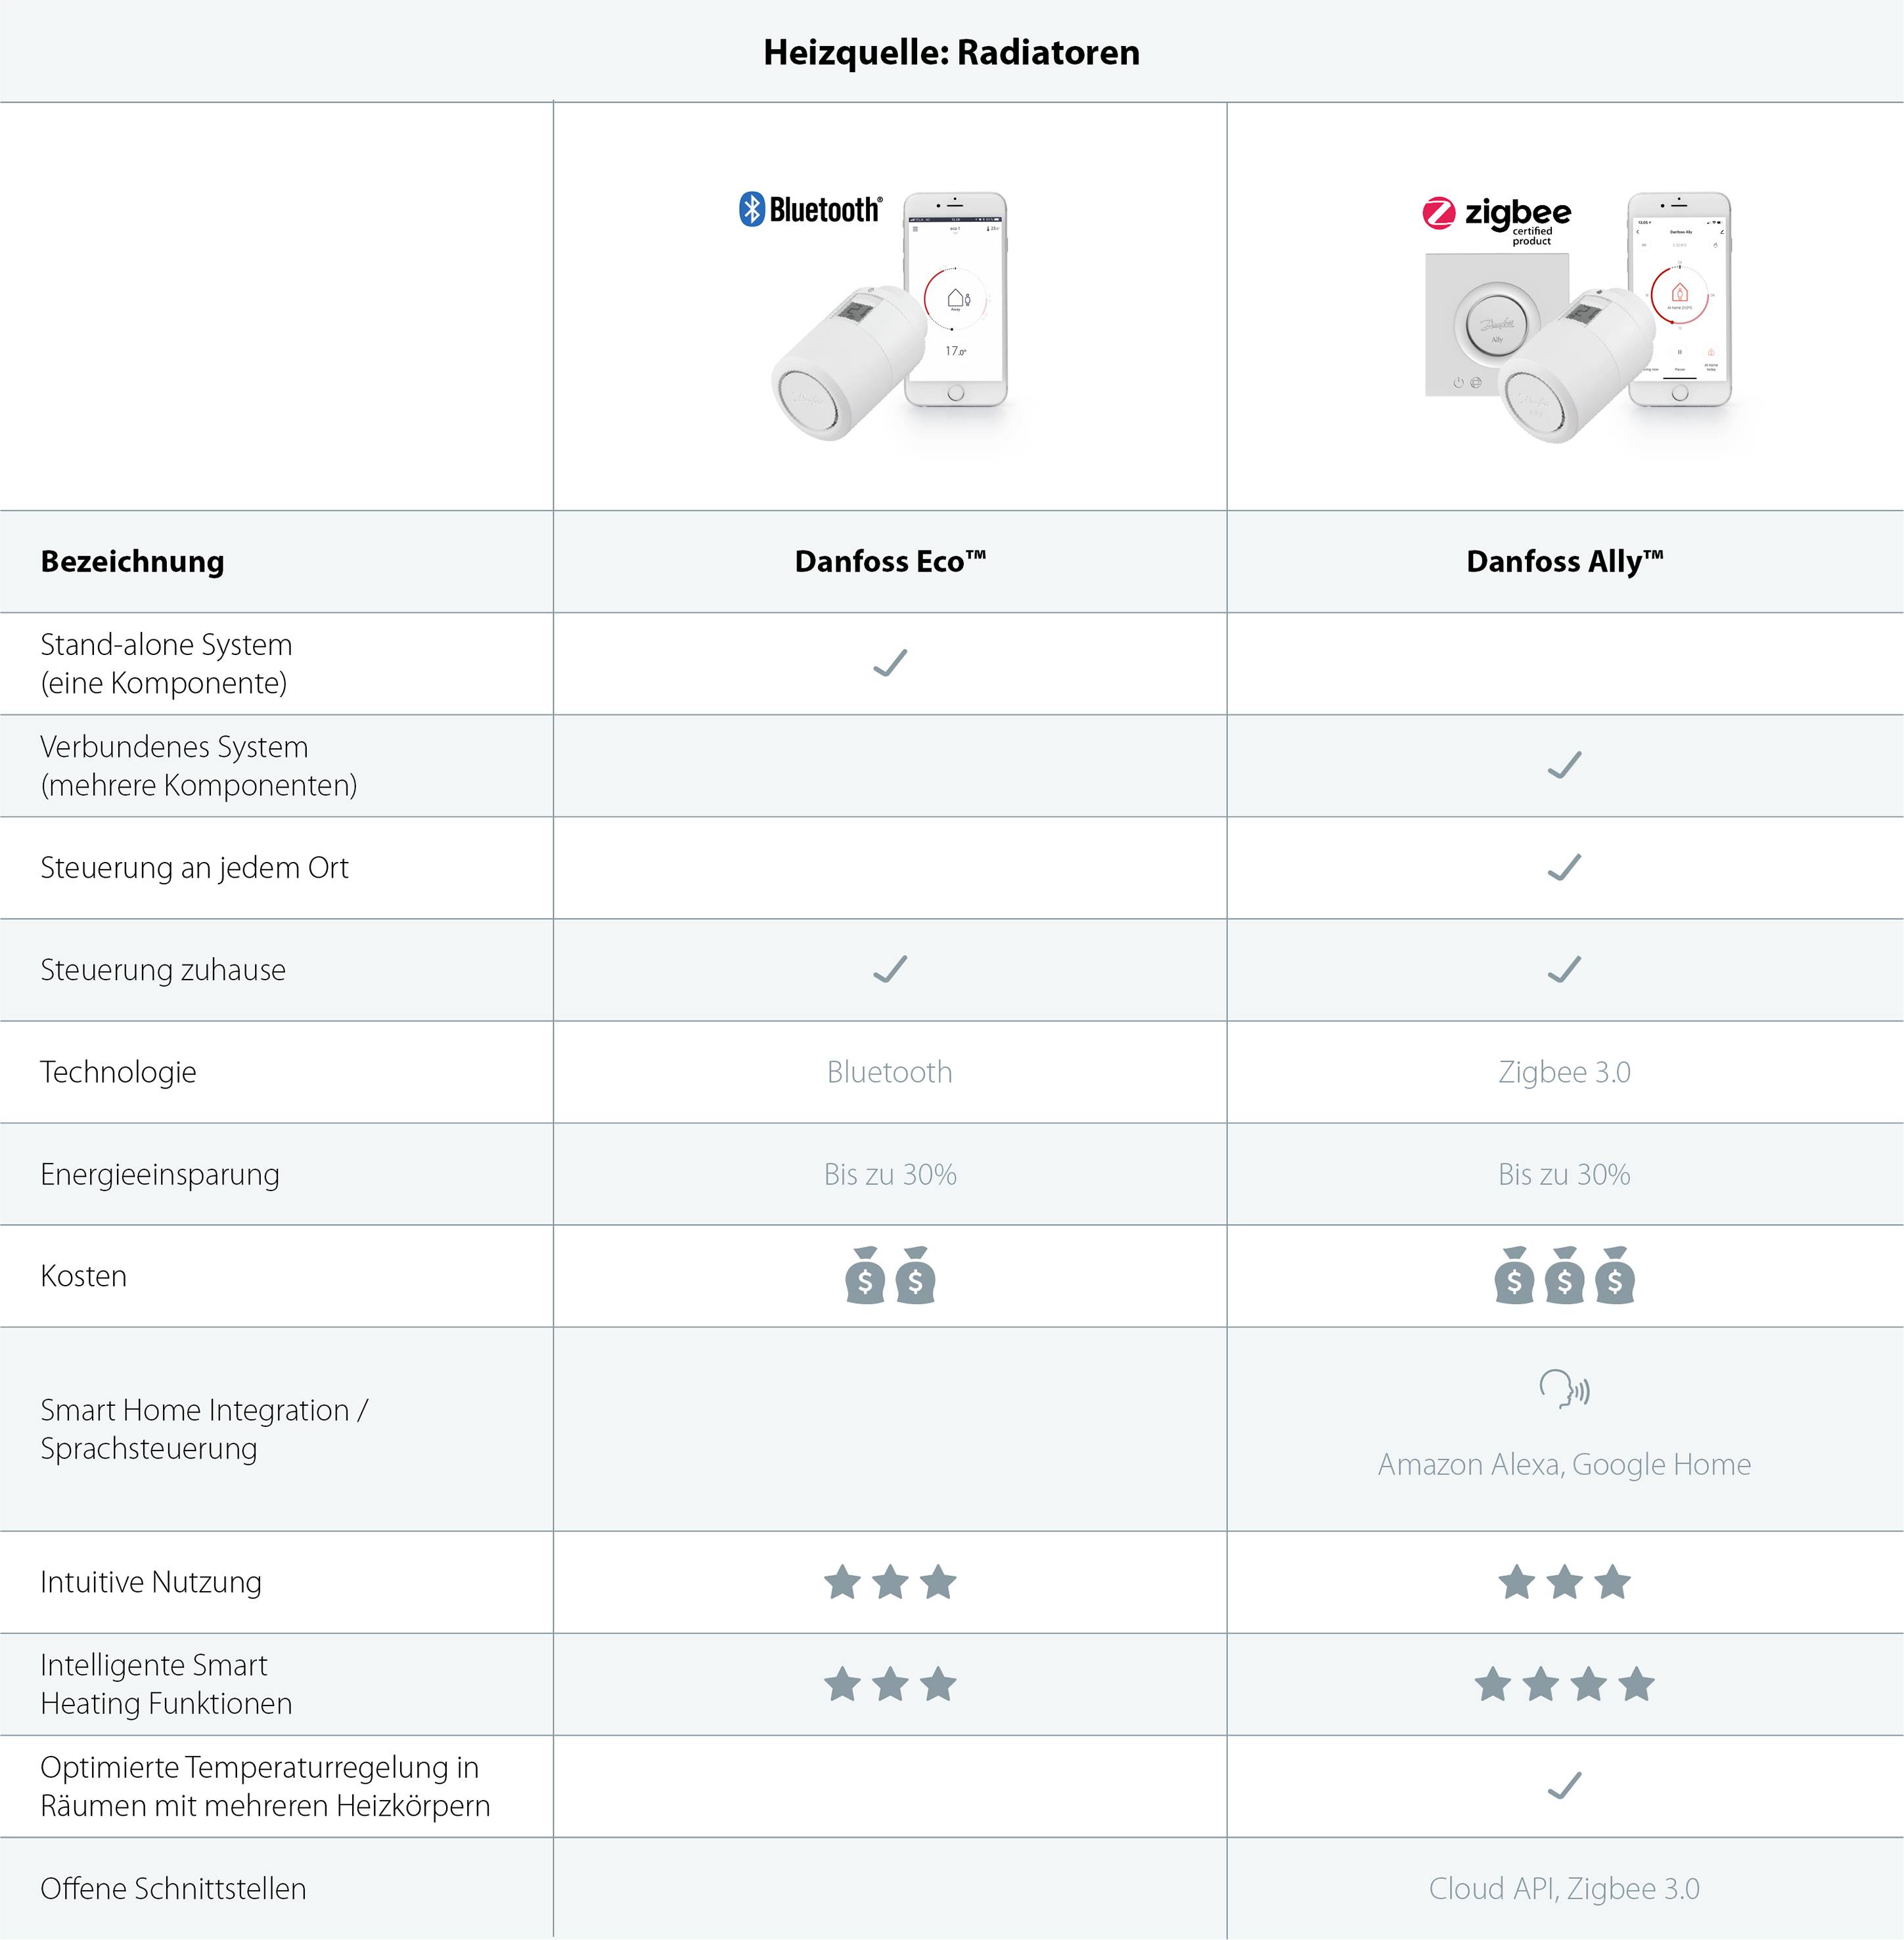
Task: Click the Optimierte Temperaturregelung checkmark for Ally
Action: [1564, 1786]
